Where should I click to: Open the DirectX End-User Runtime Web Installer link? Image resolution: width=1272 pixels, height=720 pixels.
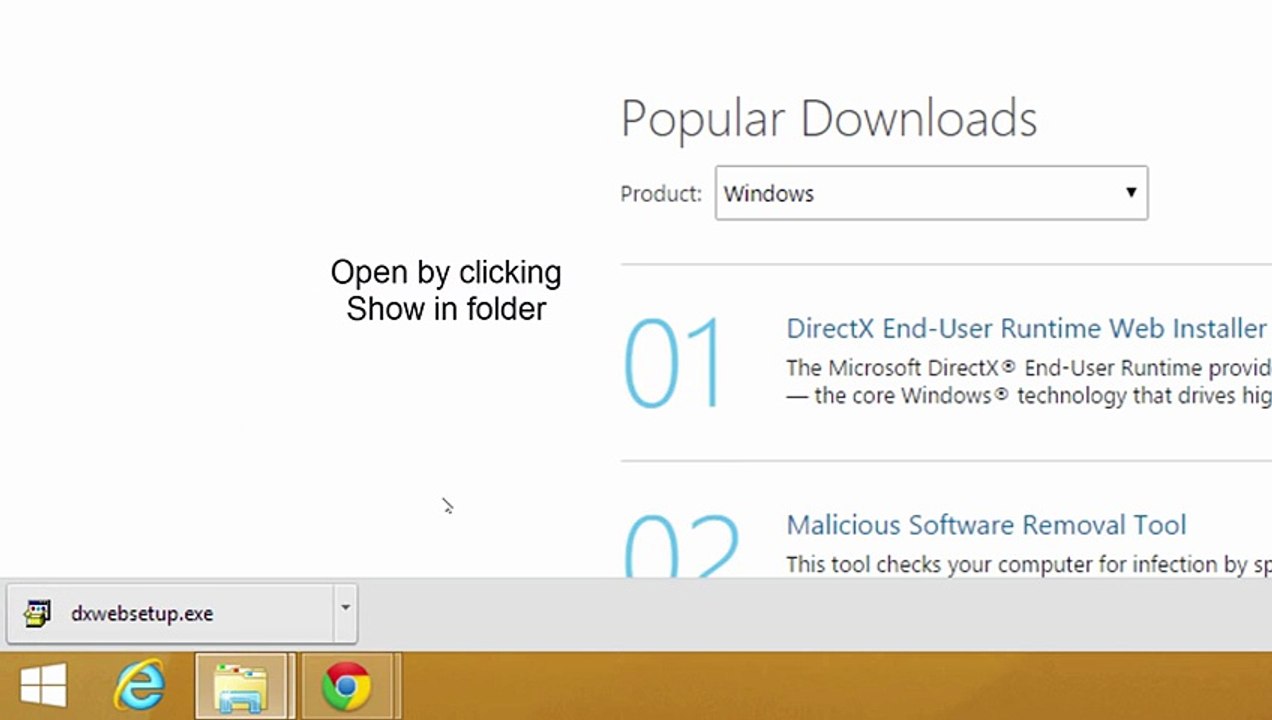click(x=1026, y=328)
